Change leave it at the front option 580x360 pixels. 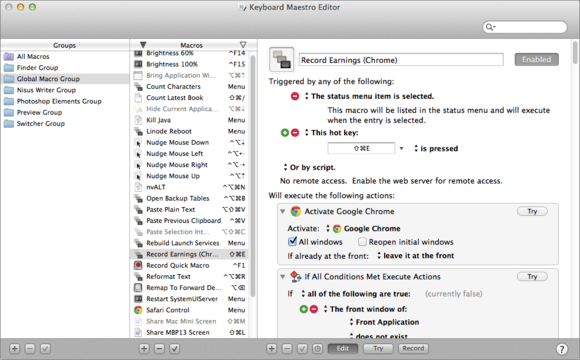[x=415, y=256]
